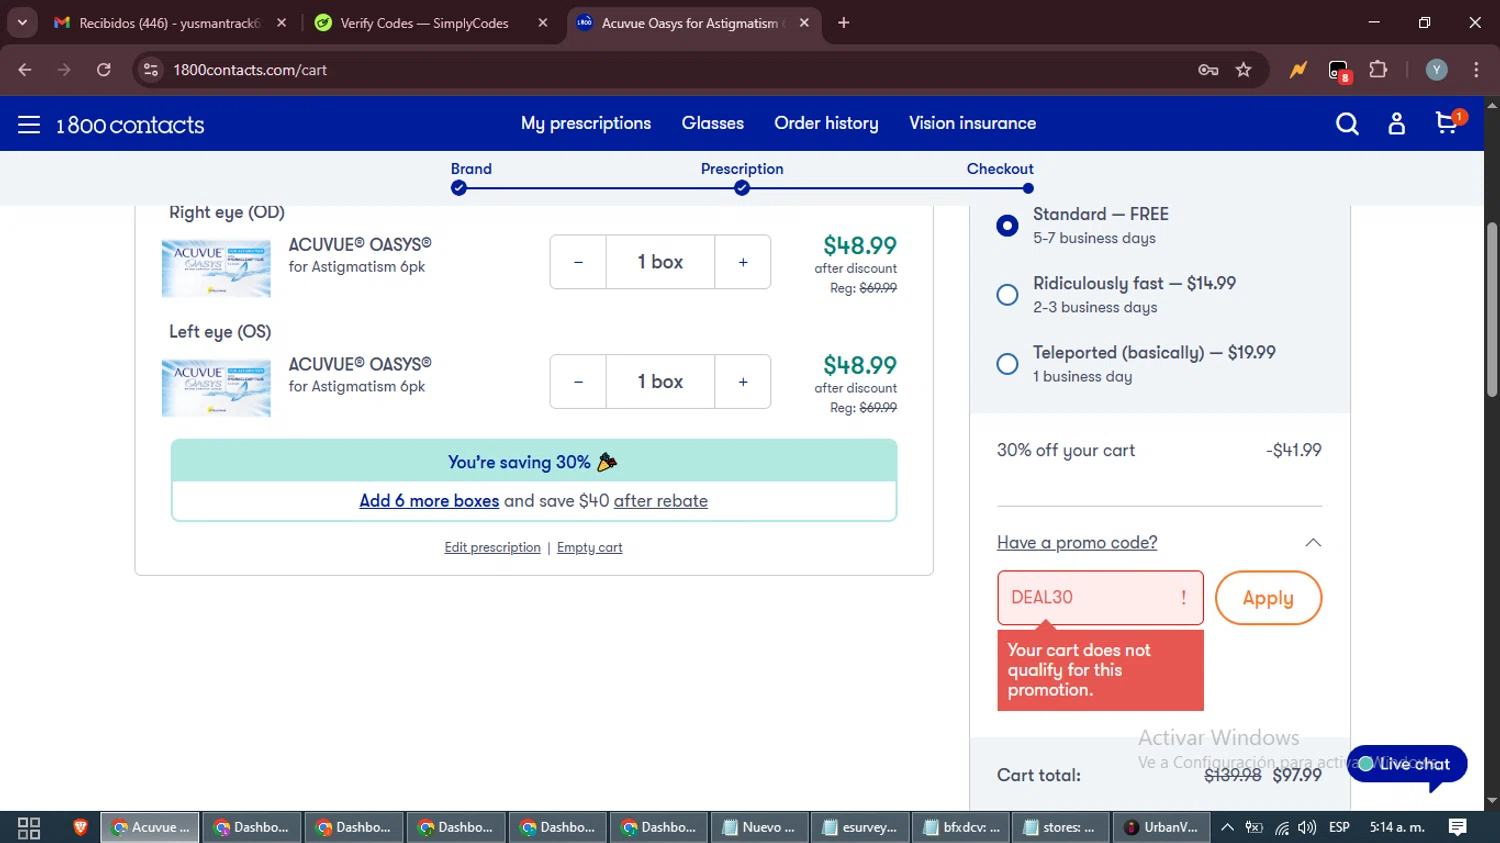Image resolution: width=1500 pixels, height=843 pixels.
Task: Open extension icon with red badge
Action: pyautogui.click(x=1339, y=70)
